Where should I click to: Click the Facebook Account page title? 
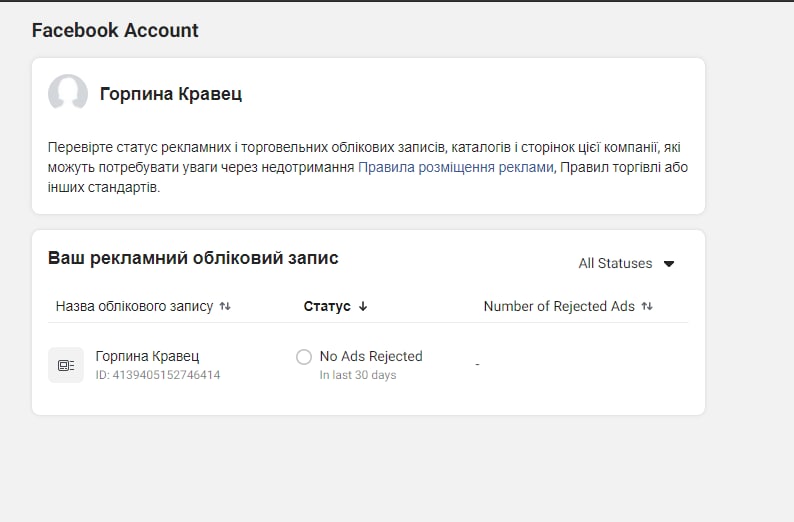115,30
